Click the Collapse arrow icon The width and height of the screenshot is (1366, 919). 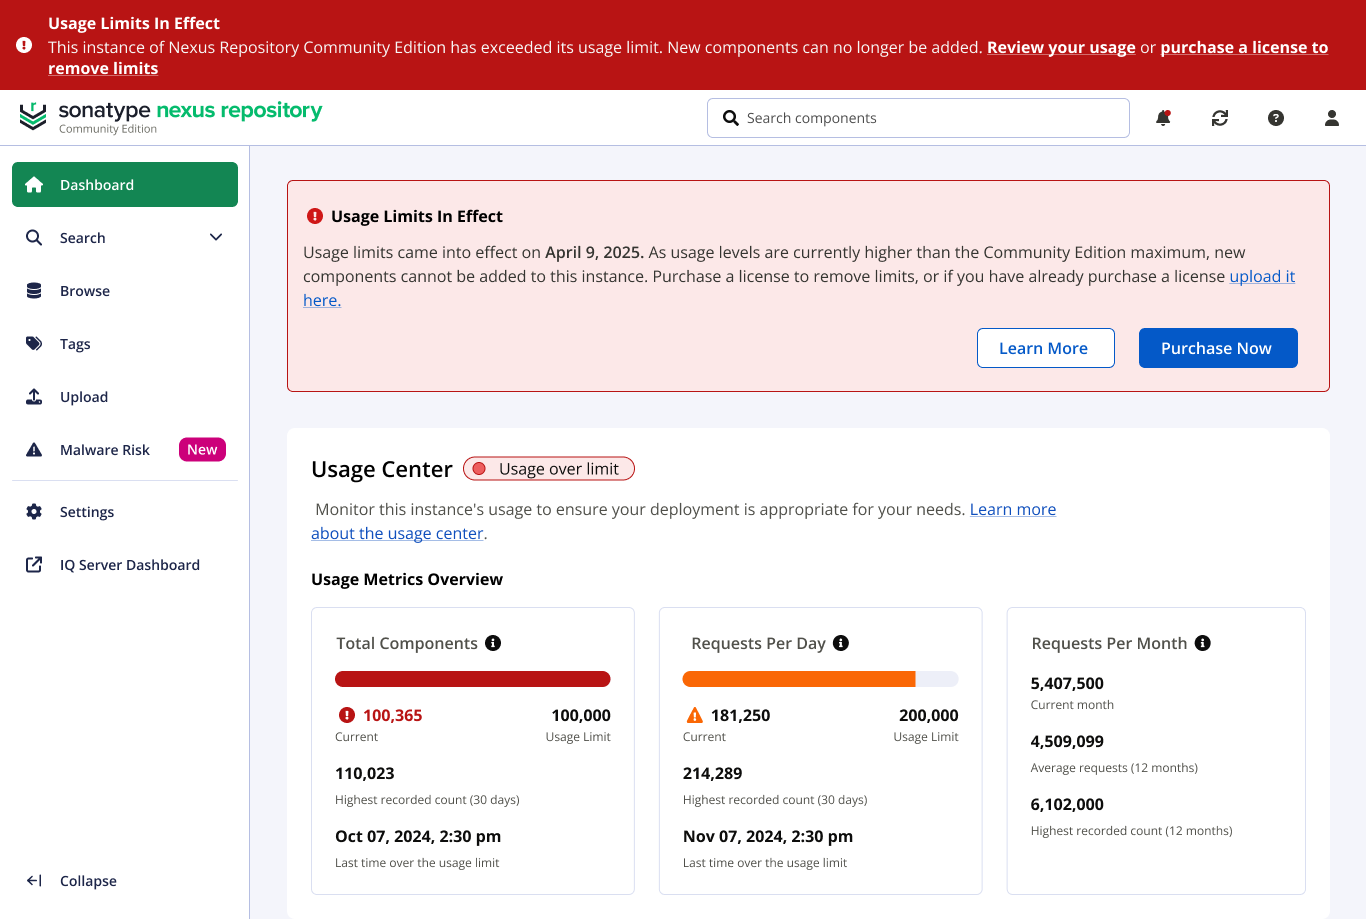tap(34, 881)
